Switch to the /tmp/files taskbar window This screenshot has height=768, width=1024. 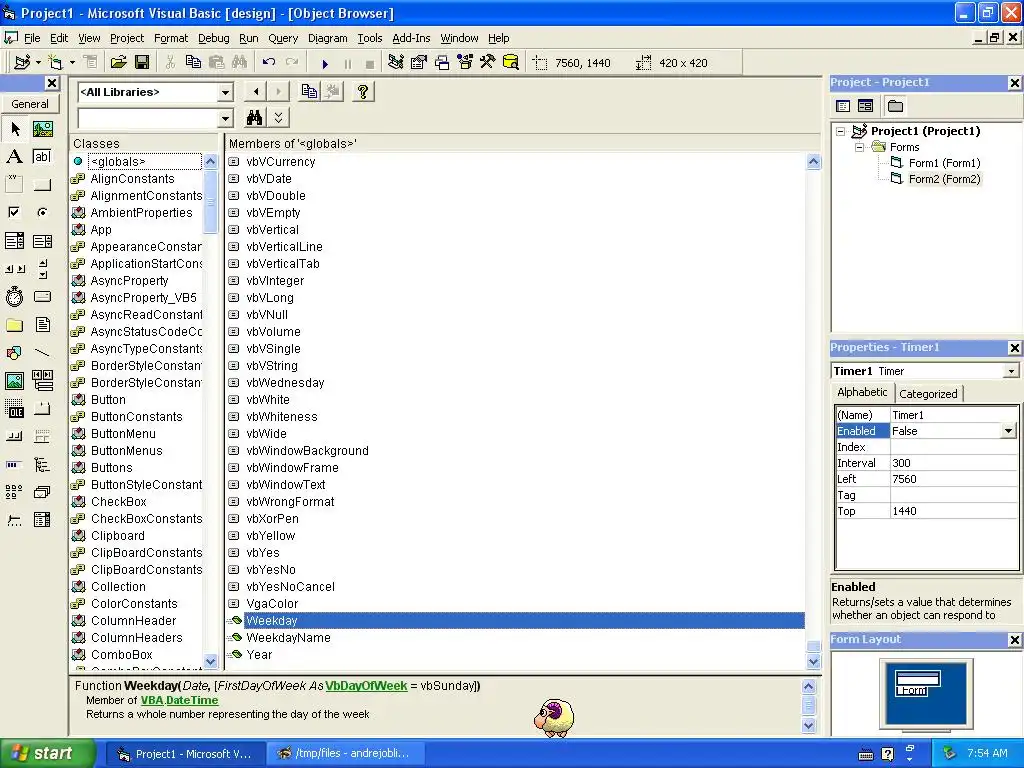click(345, 754)
